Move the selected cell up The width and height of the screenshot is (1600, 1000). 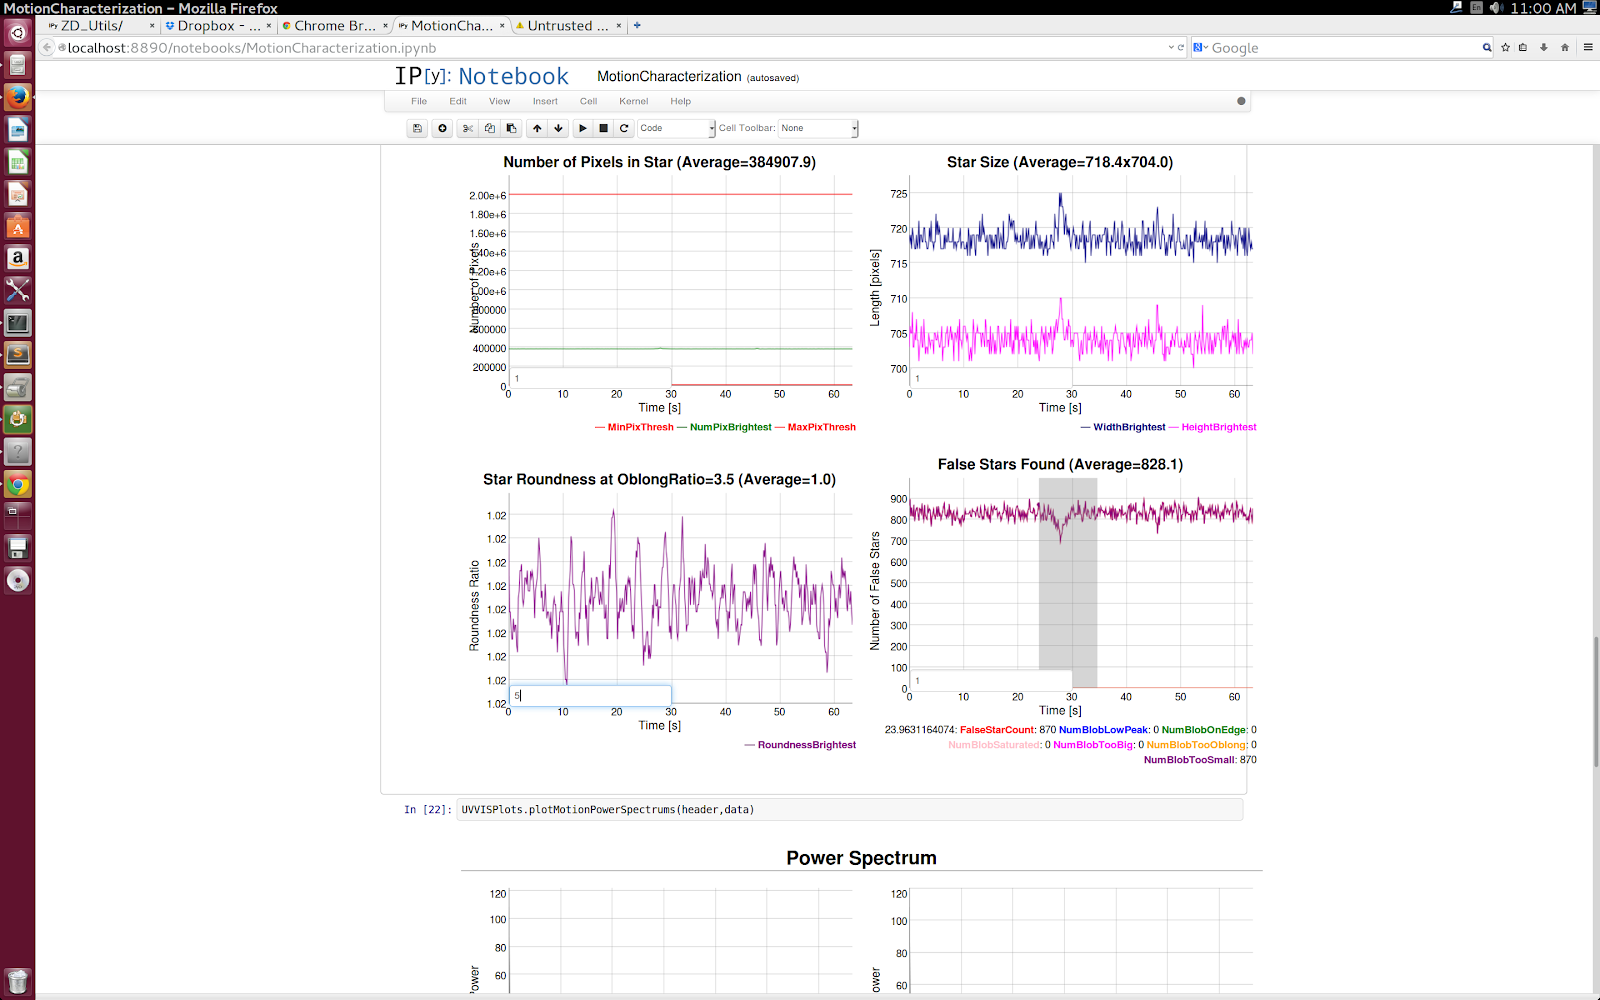(x=537, y=128)
